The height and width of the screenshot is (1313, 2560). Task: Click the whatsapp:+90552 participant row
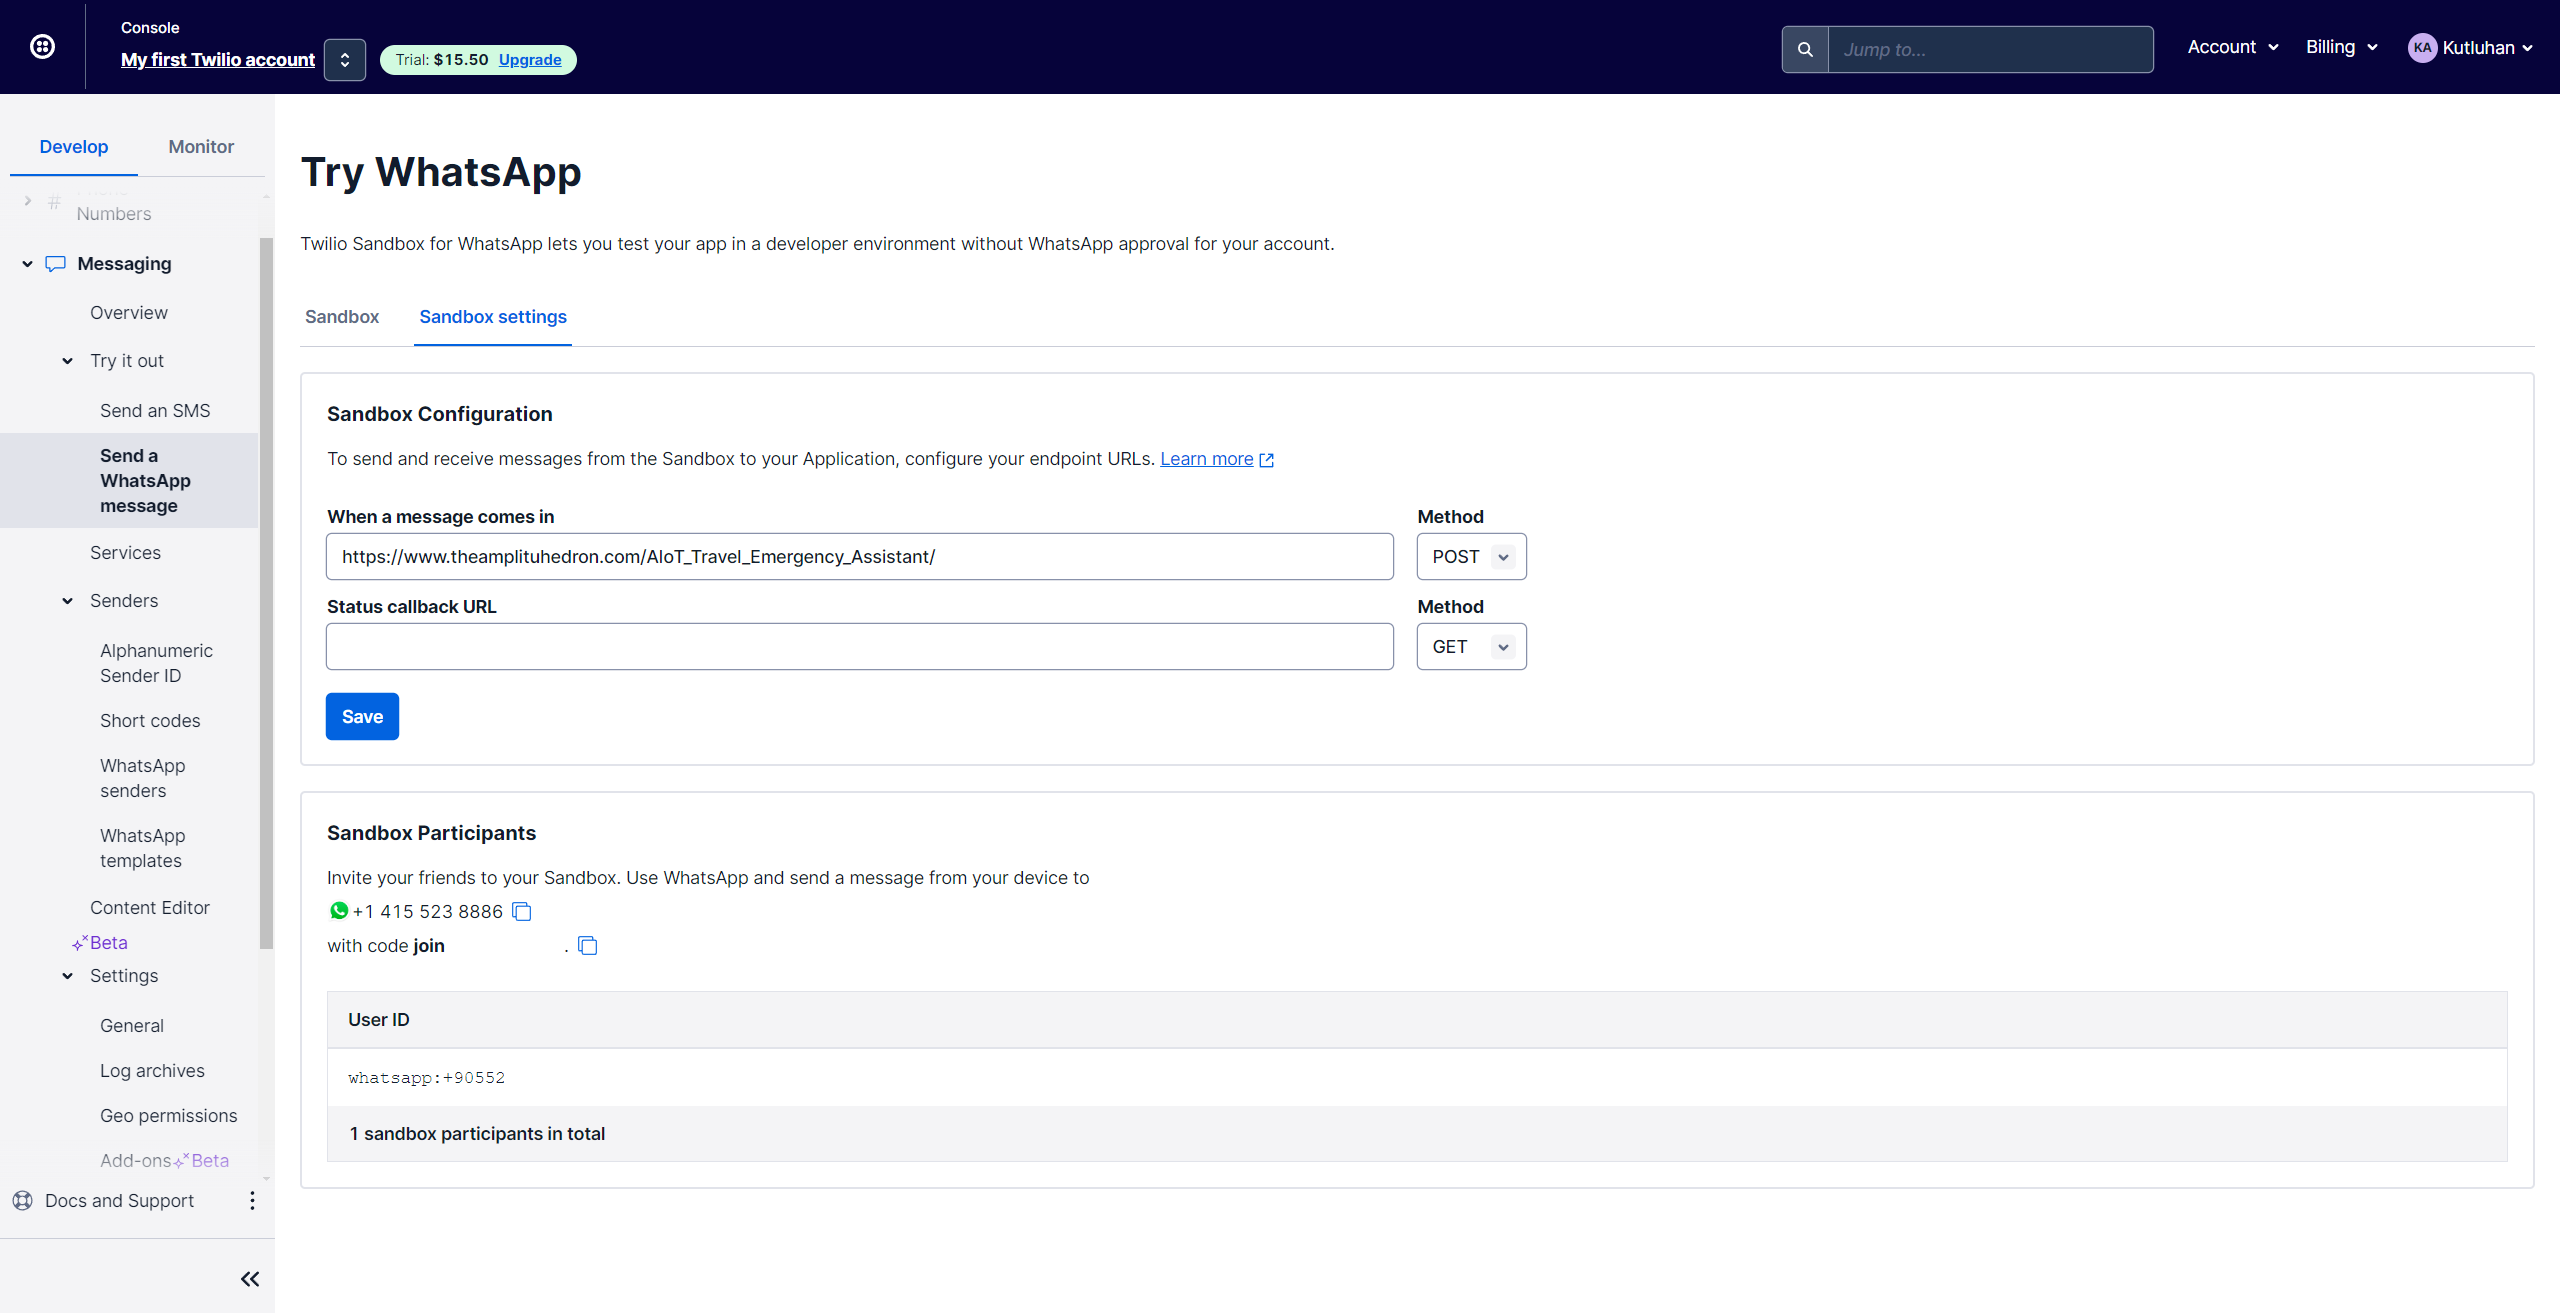coord(1417,1078)
